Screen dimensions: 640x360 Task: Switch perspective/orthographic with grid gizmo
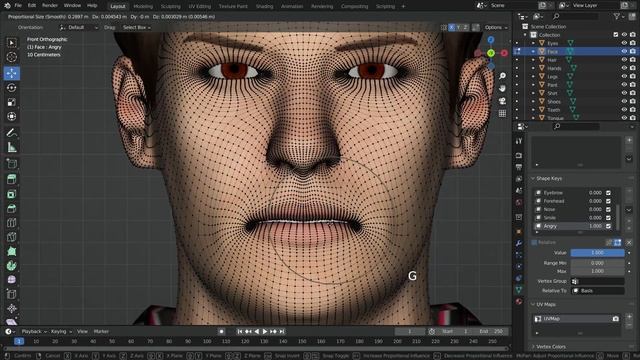[x=502, y=113]
